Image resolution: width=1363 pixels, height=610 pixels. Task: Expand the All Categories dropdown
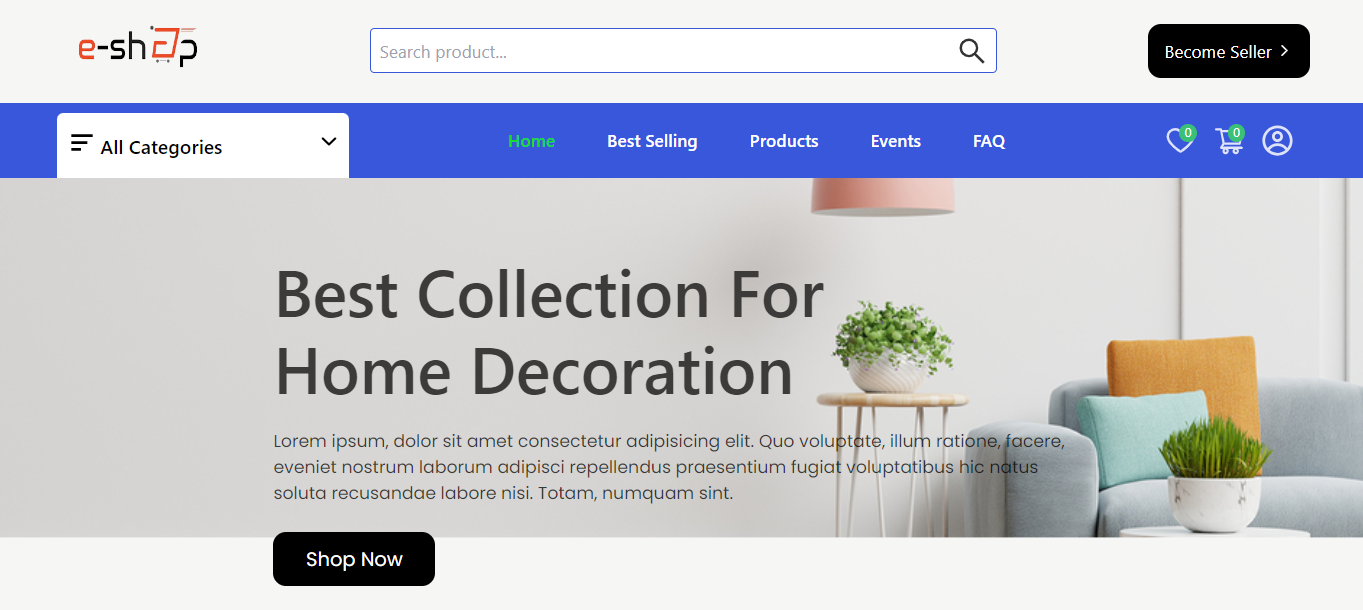(203, 146)
